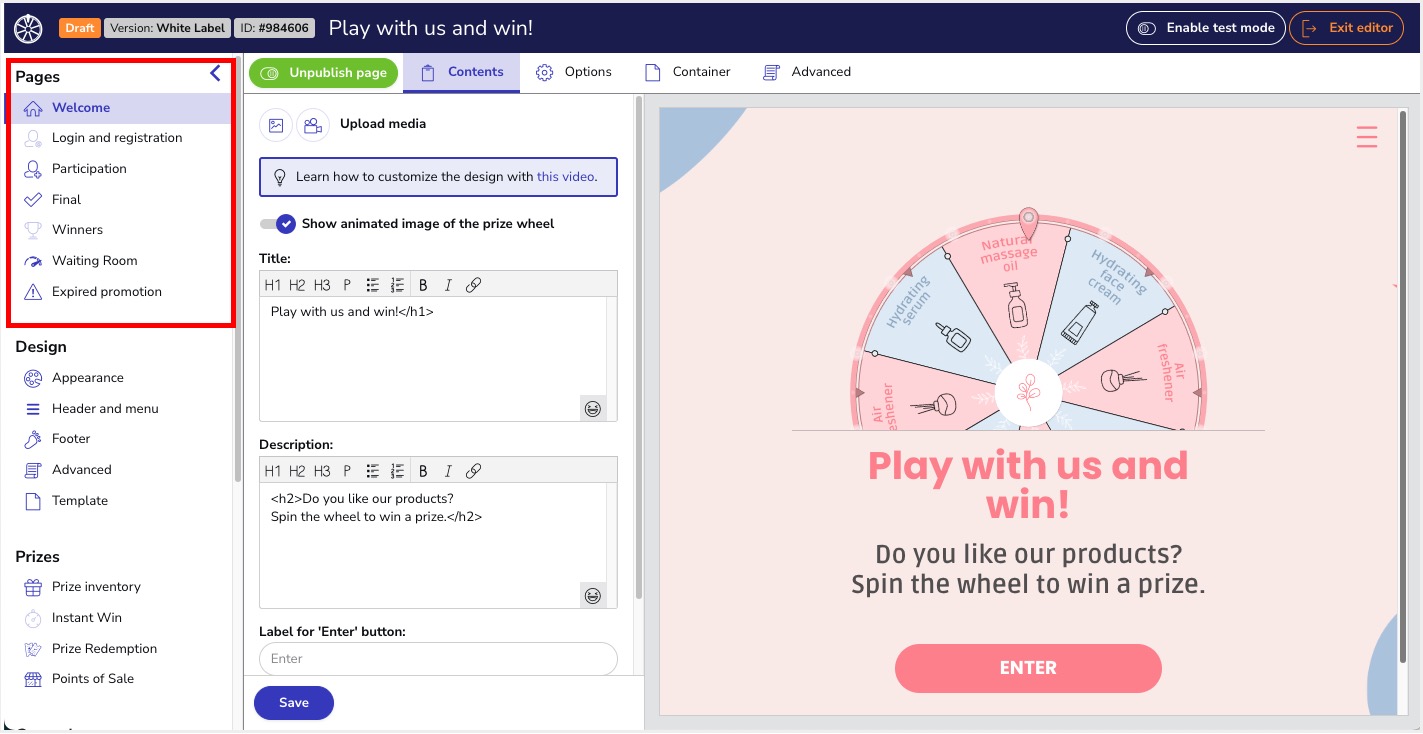1423x734 pixels.
Task: Enable test mode
Action: click(x=1206, y=28)
